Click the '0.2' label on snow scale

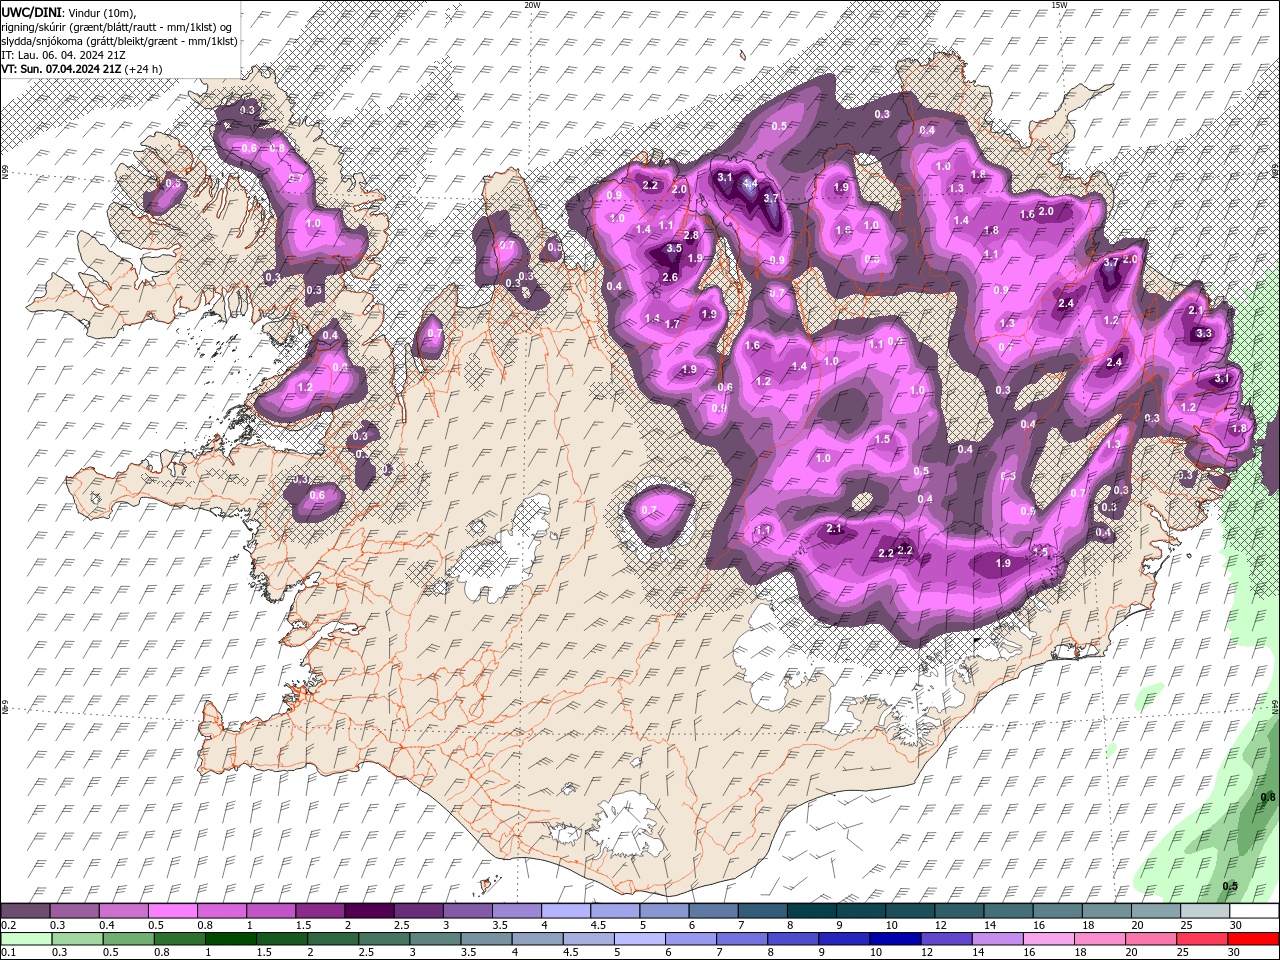[x=8, y=925]
